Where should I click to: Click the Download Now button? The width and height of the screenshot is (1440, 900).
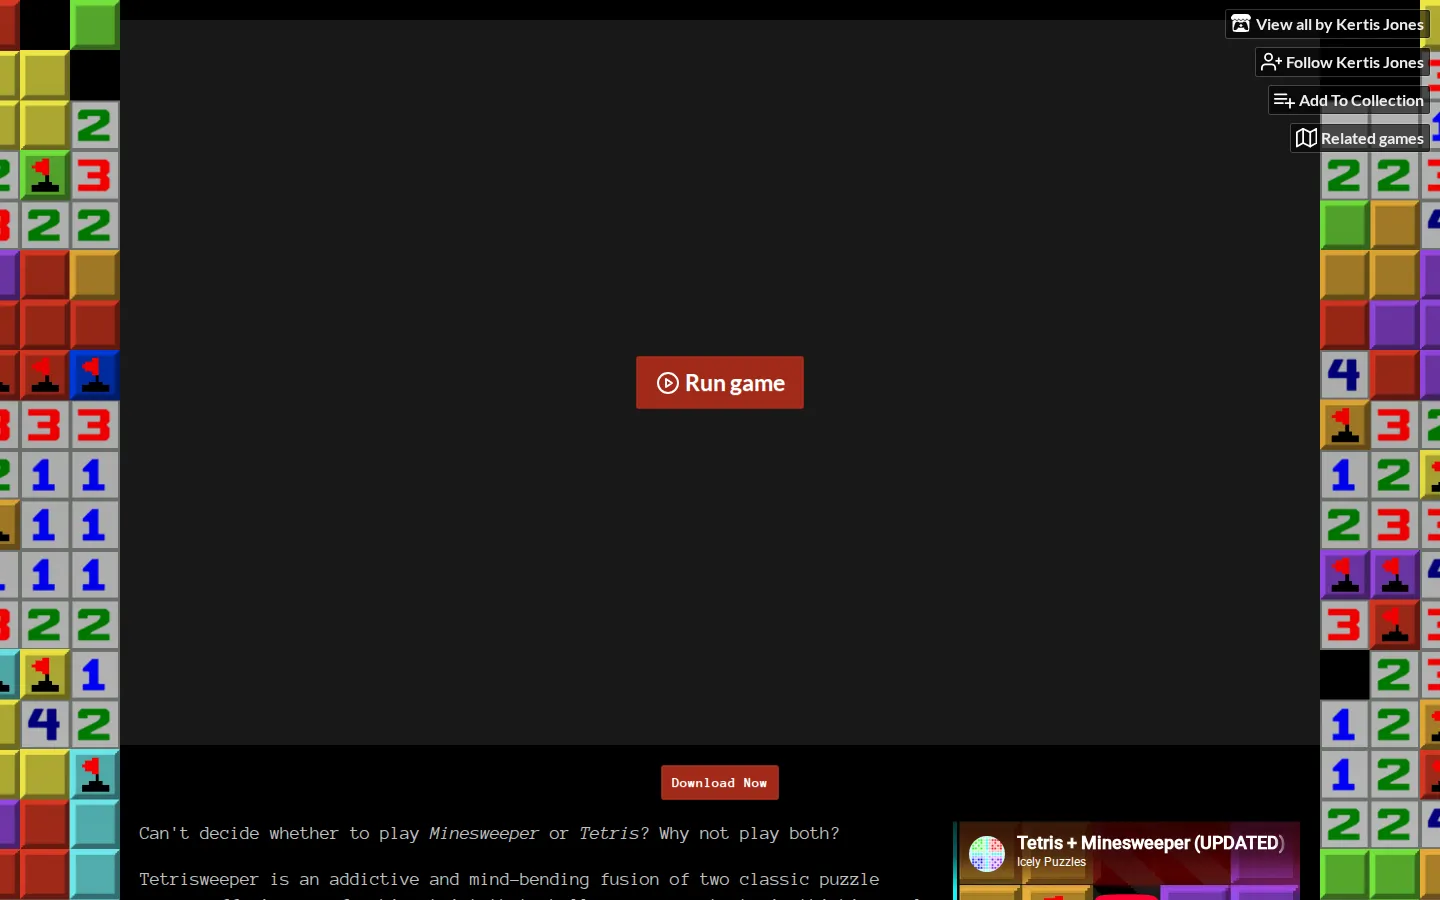coord(720,783)
